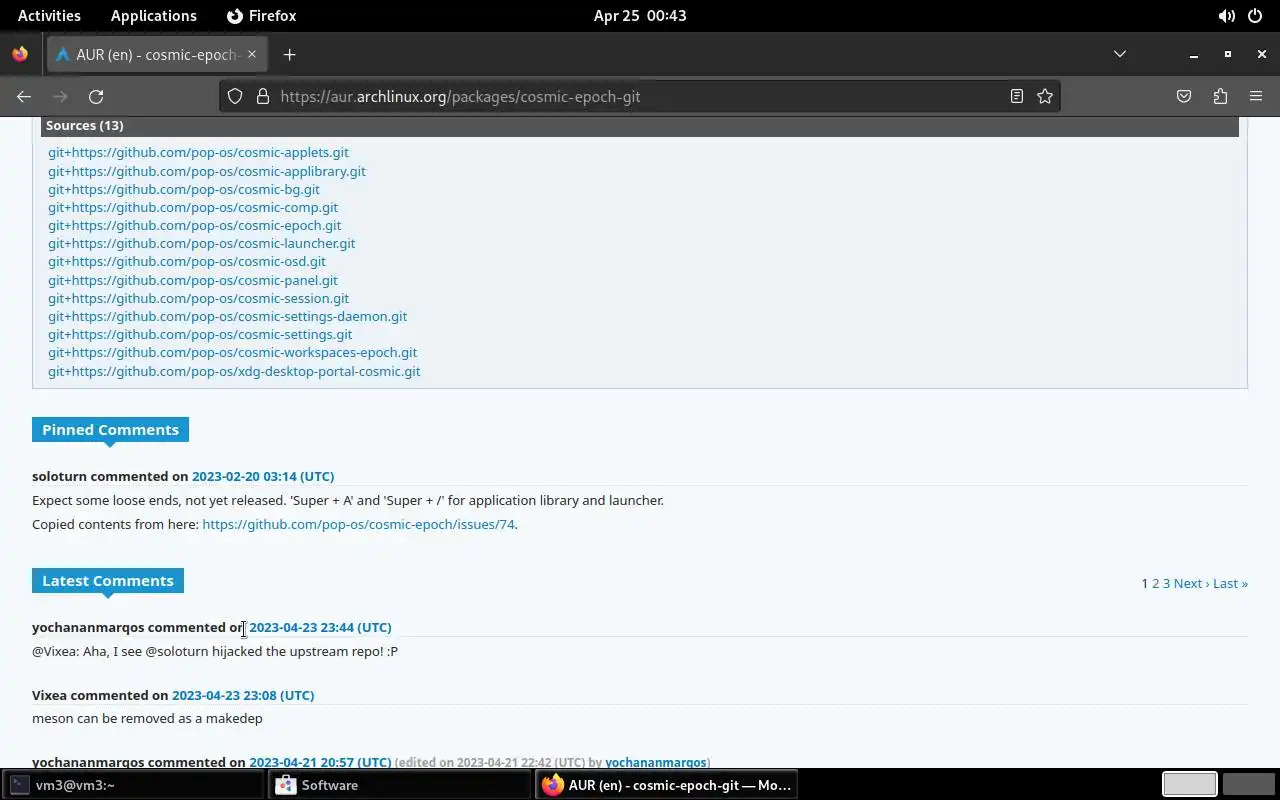Switch to the second workspace box in the taskbar
1280x800 pixels.
(1248, 785)
